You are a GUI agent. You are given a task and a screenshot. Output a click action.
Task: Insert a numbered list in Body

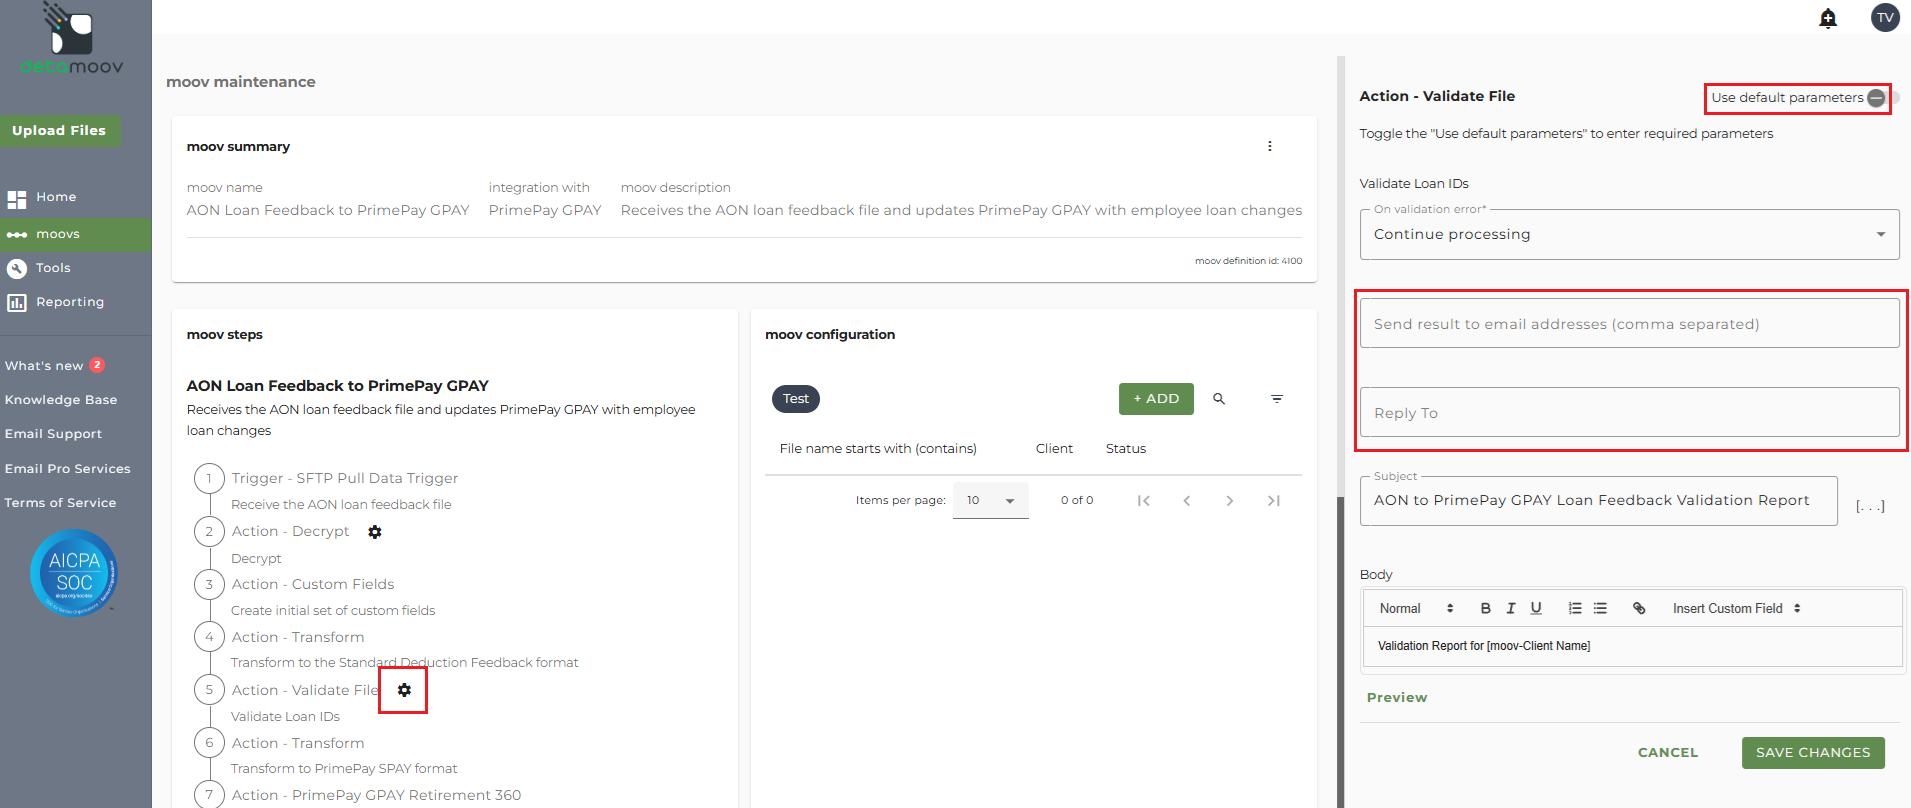(1575, 608)
